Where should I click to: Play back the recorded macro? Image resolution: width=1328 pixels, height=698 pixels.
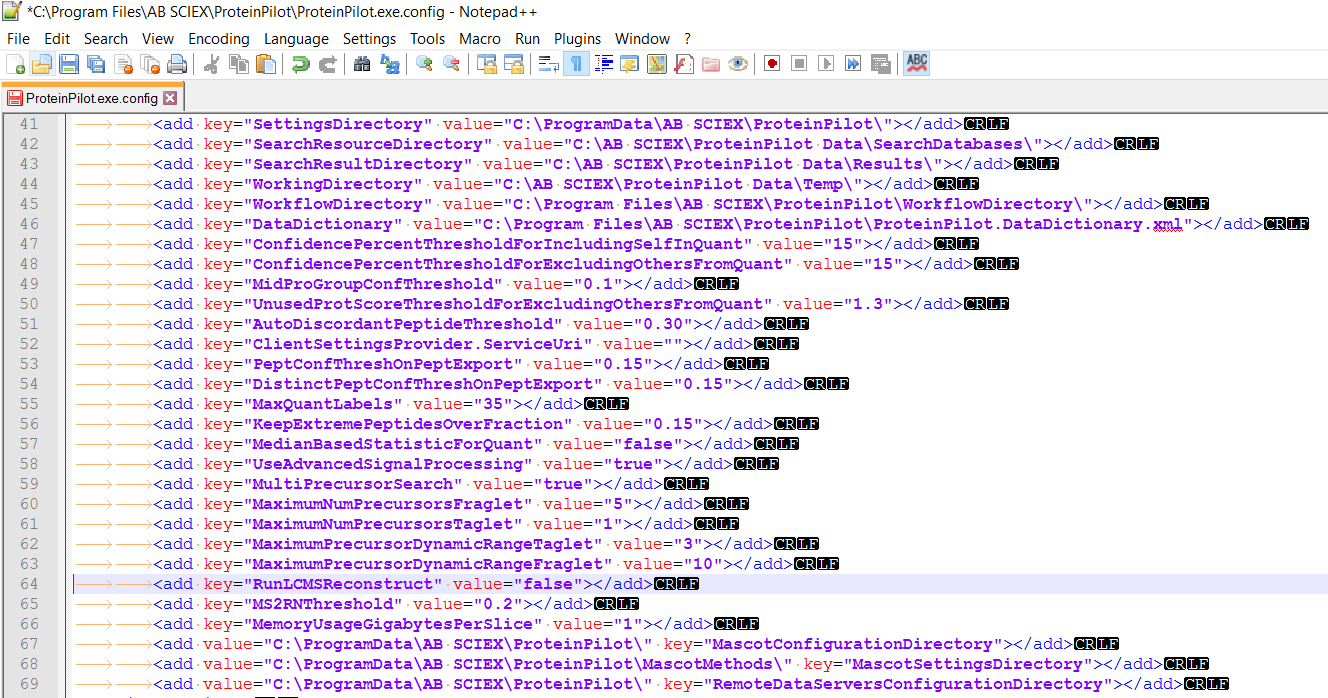(826, 64)
